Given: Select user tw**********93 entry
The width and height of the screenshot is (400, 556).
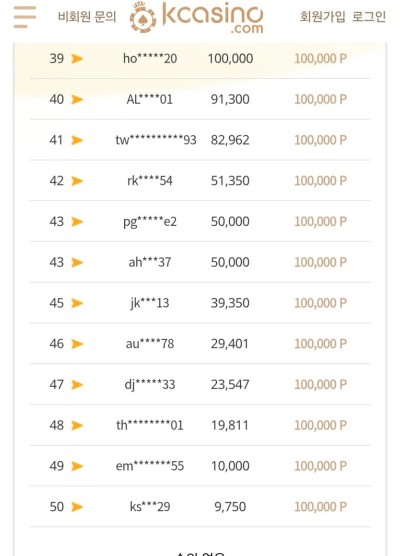Looking at the screenshot, I should pos(156,140).
